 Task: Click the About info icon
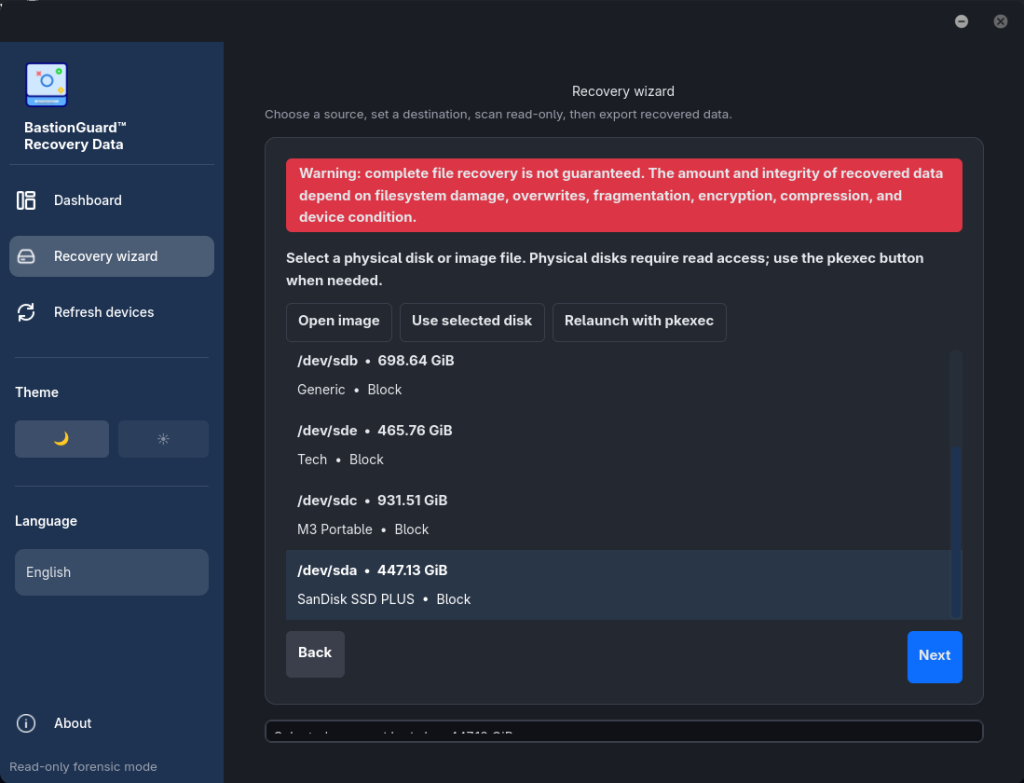26,723
